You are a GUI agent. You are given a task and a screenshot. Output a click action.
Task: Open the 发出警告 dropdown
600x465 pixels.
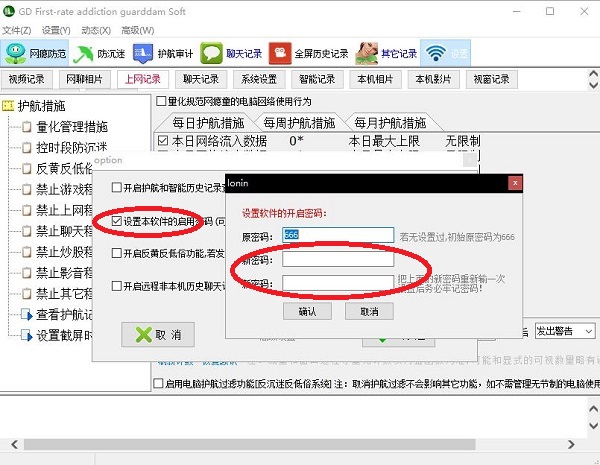tap(565, 330)
